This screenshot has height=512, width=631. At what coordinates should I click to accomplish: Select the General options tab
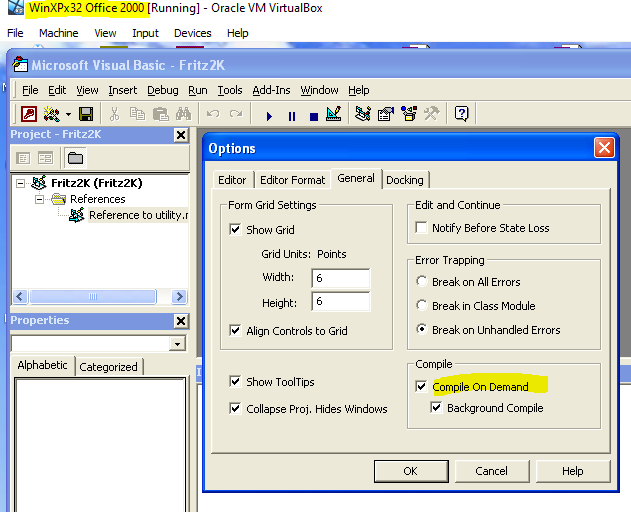(x=356, y=178)
